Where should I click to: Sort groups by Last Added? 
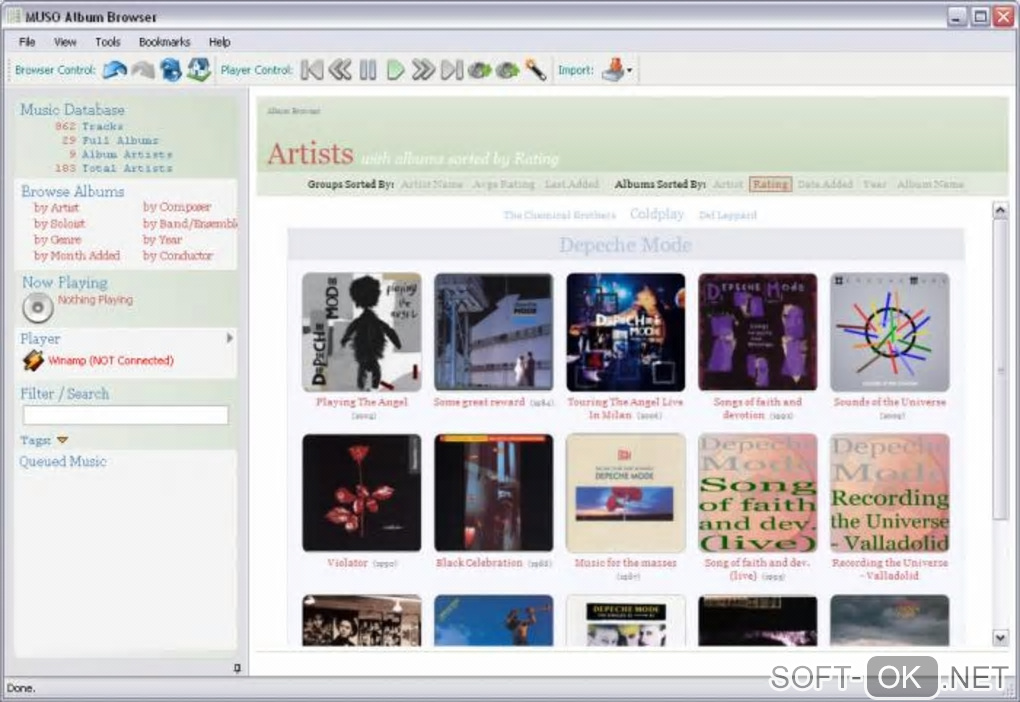pos(572,184)
